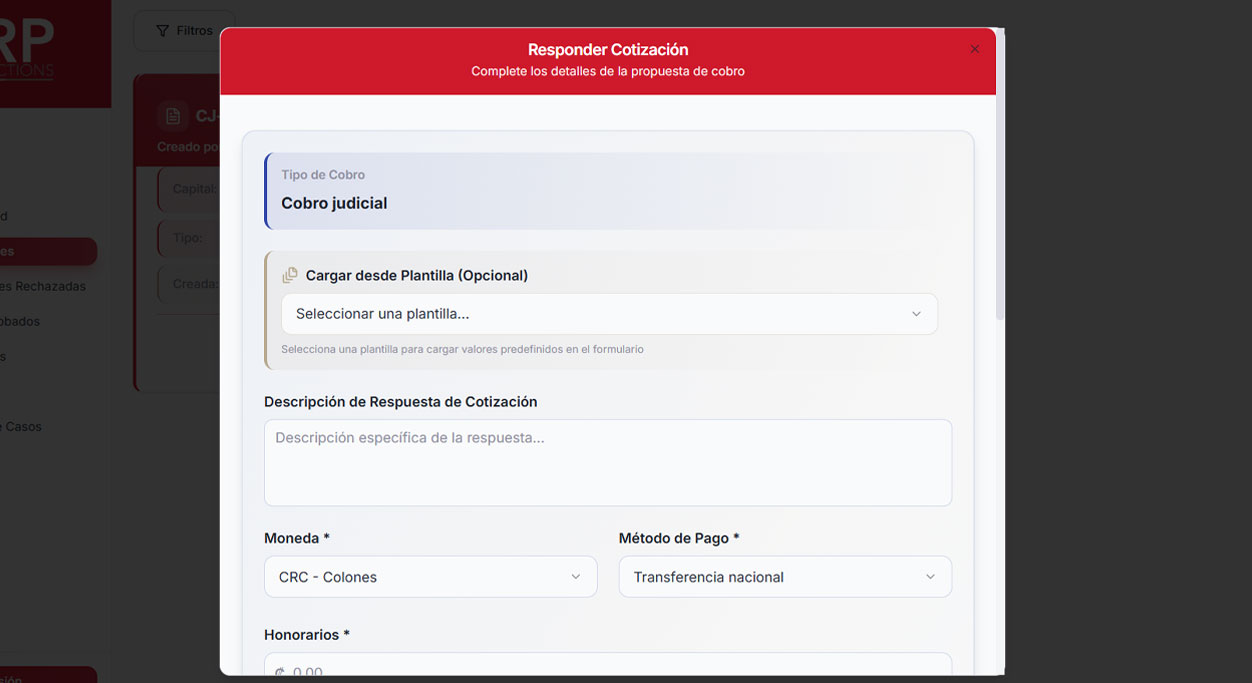The width and height of the screenshot is (1252, 683).
Task: Click the template icon beside Cargar desde Plantilla
Action: pos(290,275)
